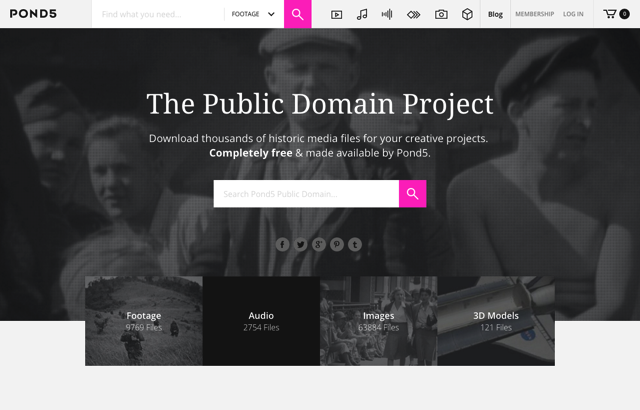Open the Images 63884 Files tile
This screenshot has width=640, height=410.
pos(379,321)
